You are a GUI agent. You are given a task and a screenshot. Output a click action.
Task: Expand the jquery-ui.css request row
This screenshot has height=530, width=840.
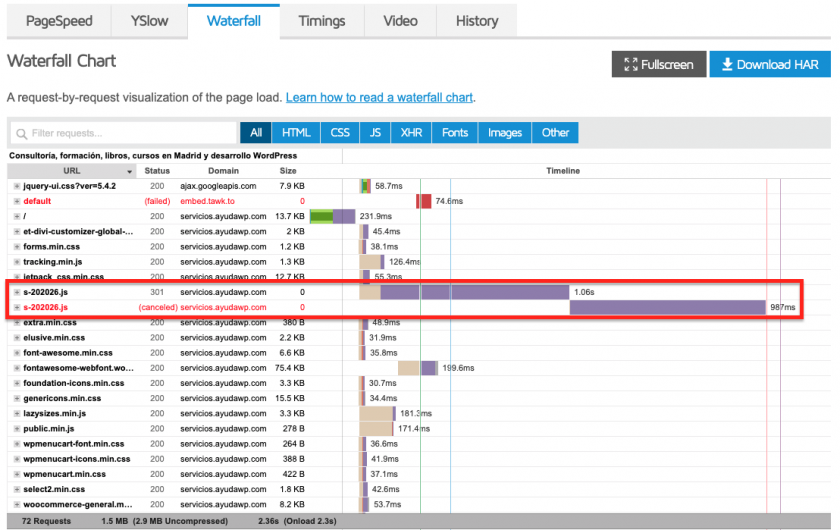tap(16, 186)
